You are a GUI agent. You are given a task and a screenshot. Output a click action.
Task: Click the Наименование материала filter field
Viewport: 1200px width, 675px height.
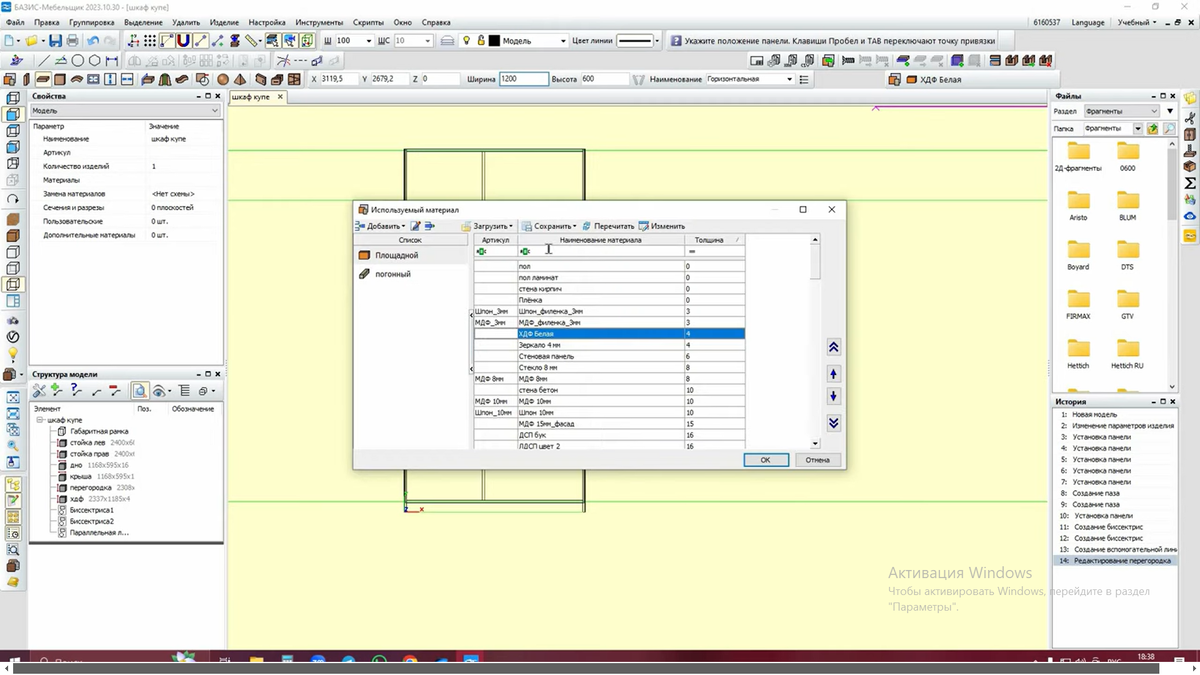tap(600, 251)
